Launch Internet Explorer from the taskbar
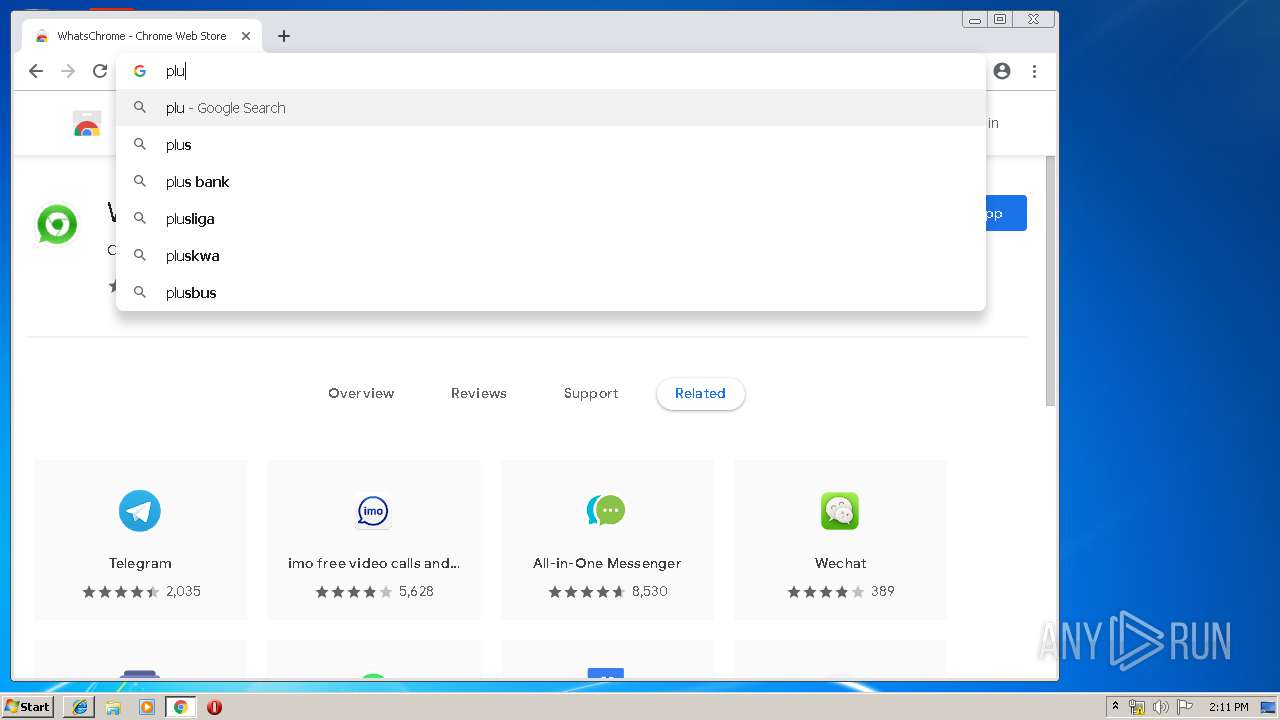Viewport: 1280px width, 720px height. coord(79,707)
